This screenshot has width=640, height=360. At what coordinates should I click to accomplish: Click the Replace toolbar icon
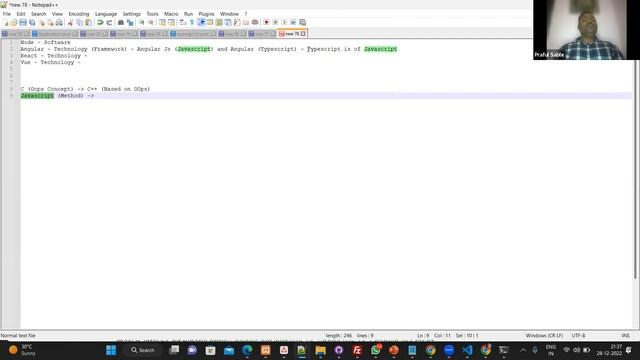[x=130, y=22]
